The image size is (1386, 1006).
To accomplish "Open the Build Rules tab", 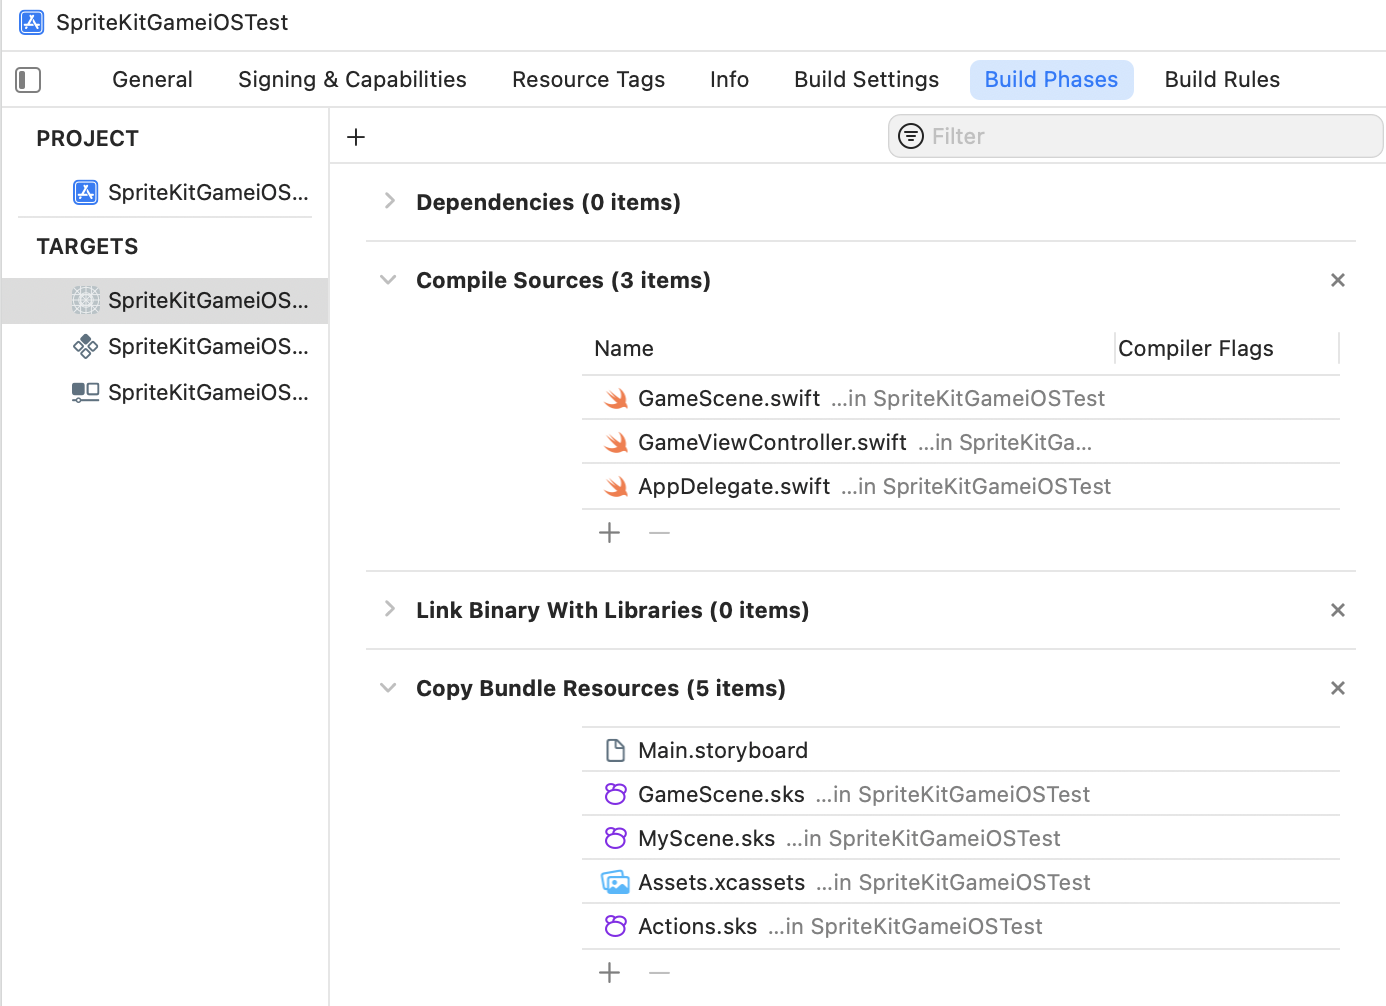I will (x=1222, y=80).
